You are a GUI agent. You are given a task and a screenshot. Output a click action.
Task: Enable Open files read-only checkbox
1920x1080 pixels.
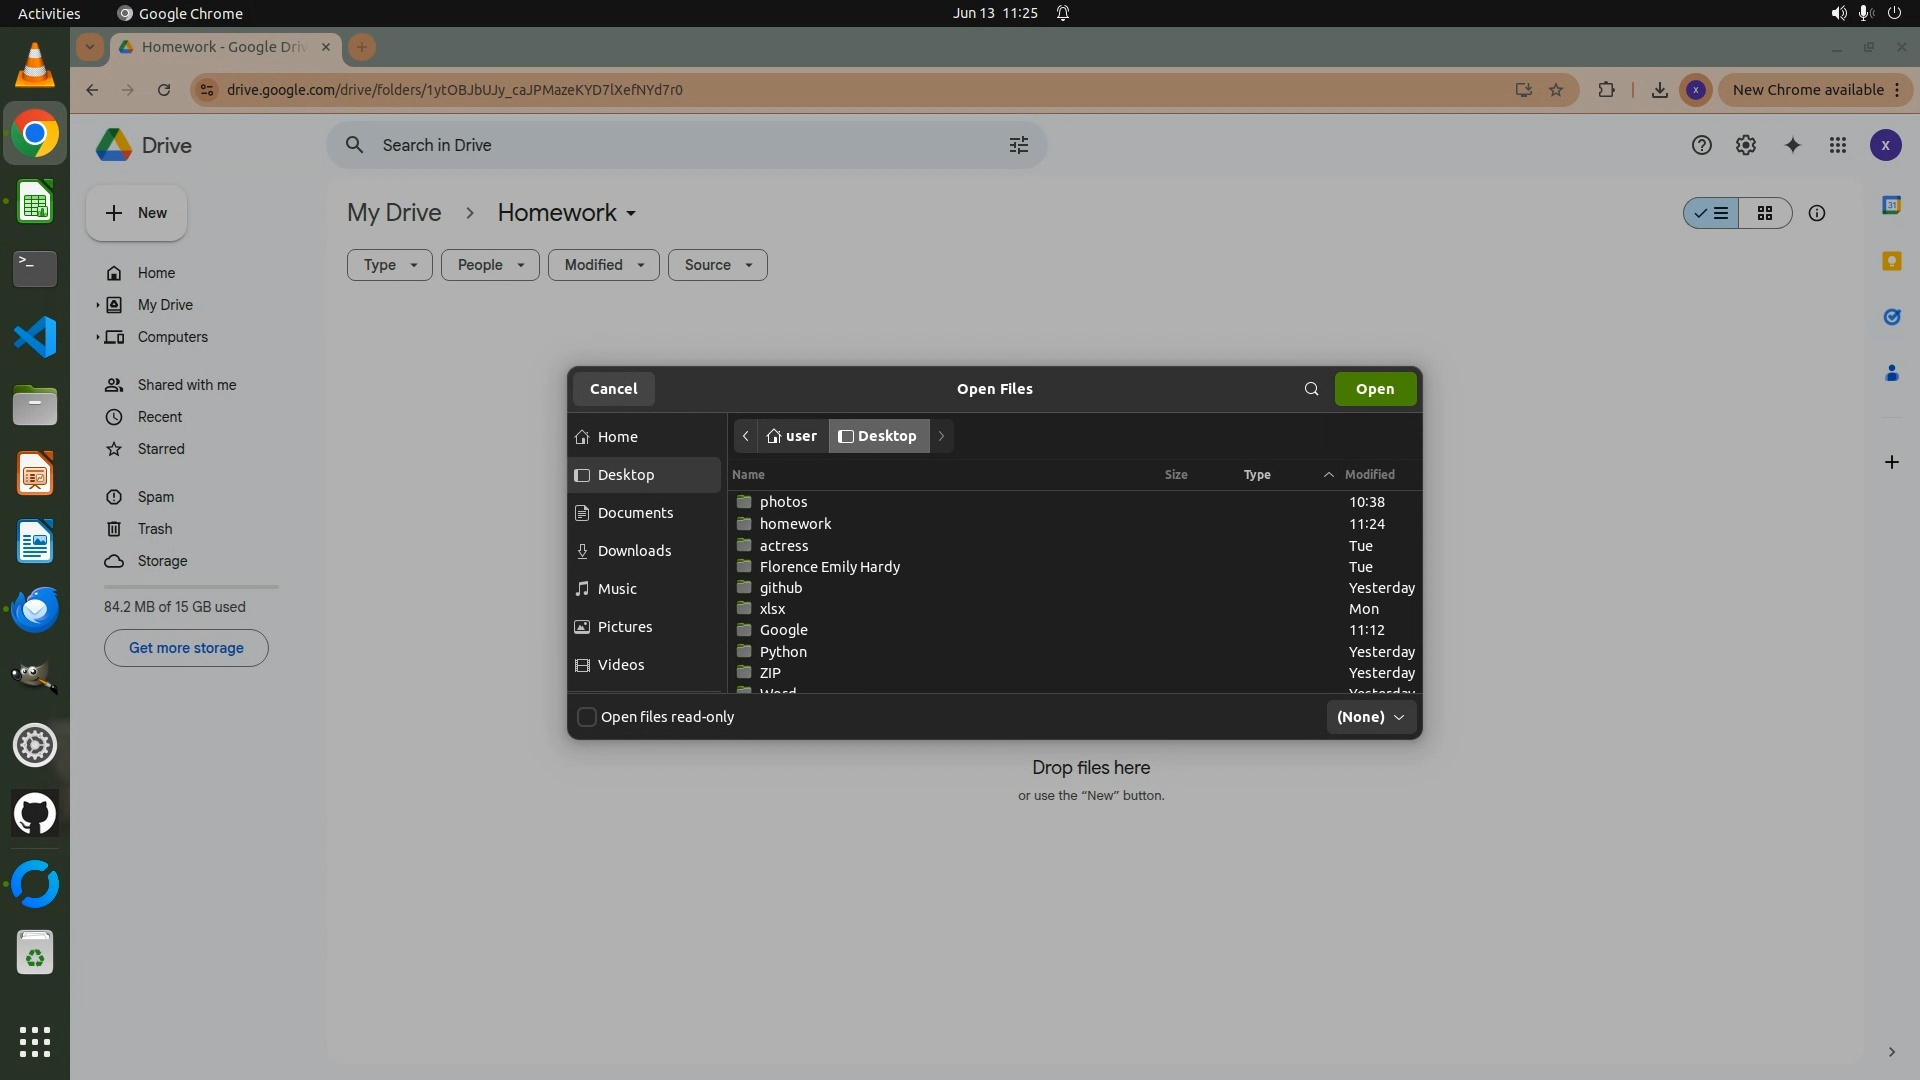point(587,717)
